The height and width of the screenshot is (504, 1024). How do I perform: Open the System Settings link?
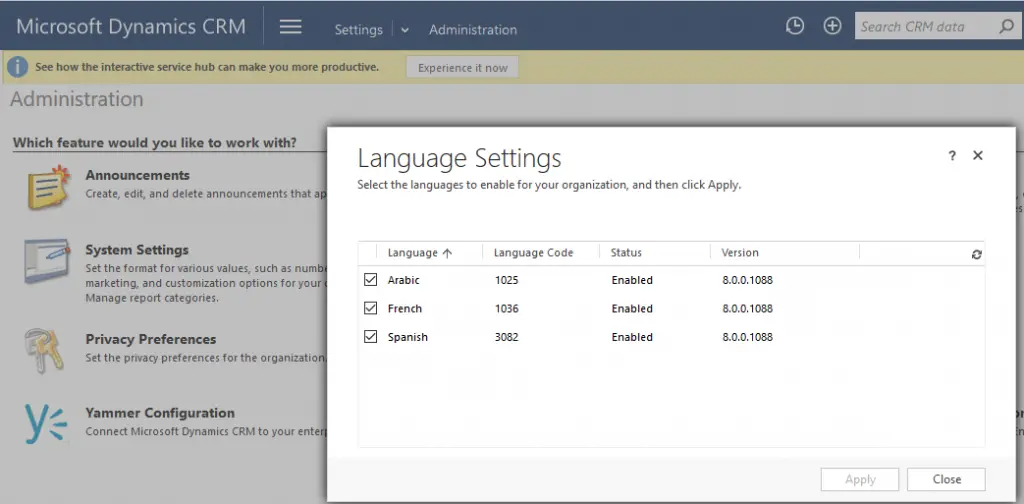tap(136, 249)
